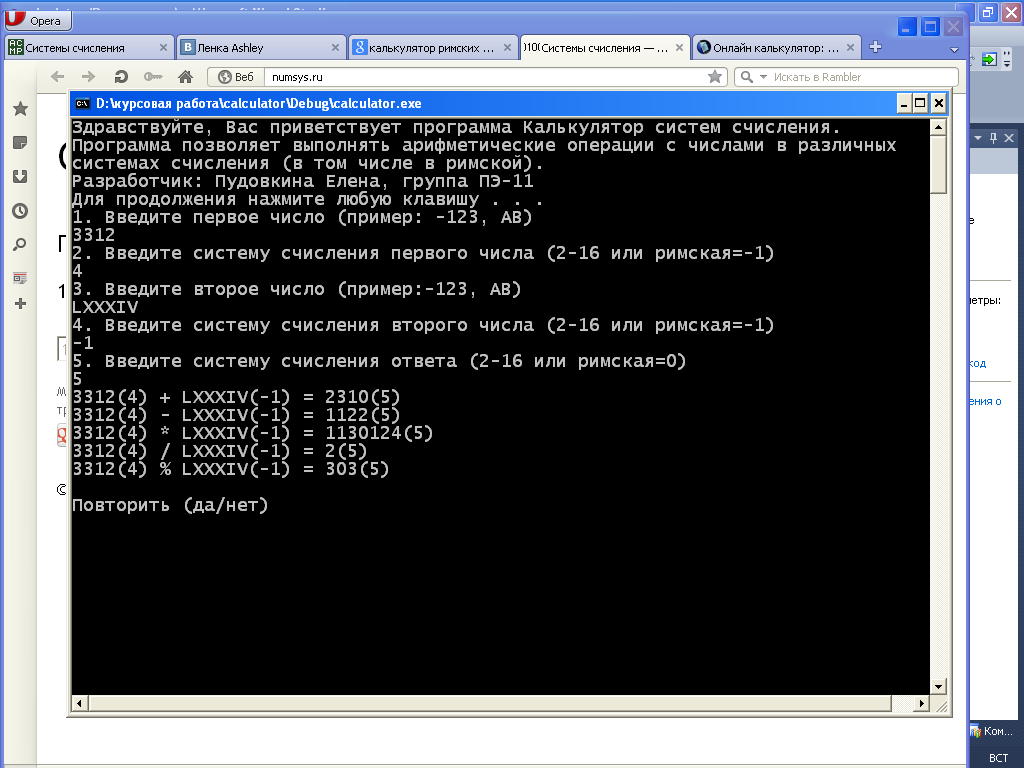Maximize the Opera browser window
This screenshot has width=1024, height=768.
931,27
